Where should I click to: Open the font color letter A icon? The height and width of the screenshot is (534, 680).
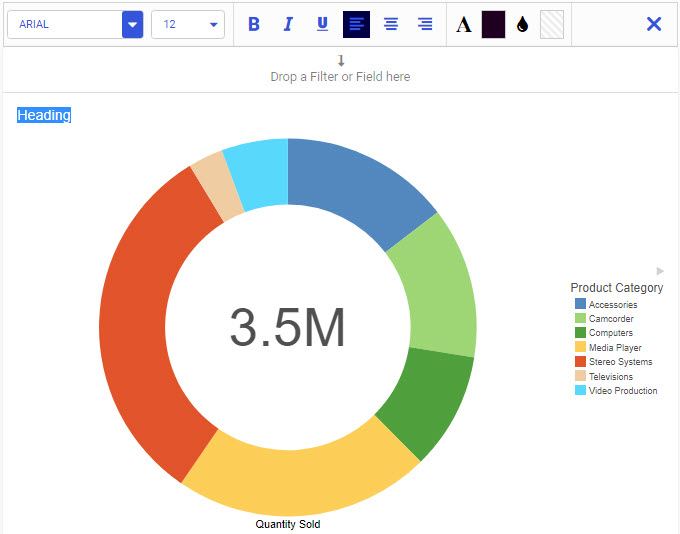[463, 25]
